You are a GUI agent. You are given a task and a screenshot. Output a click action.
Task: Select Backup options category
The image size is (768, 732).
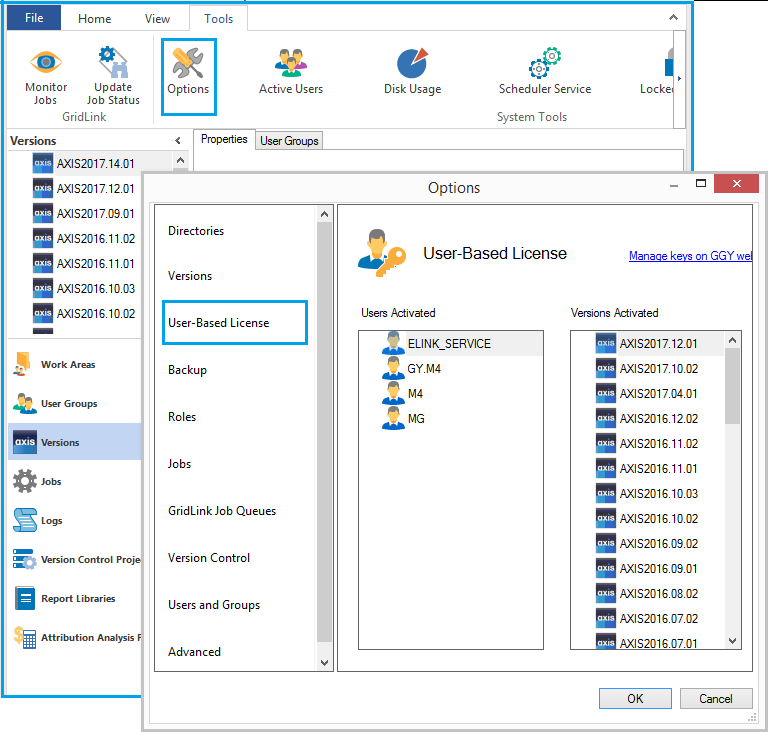point(187,369)
